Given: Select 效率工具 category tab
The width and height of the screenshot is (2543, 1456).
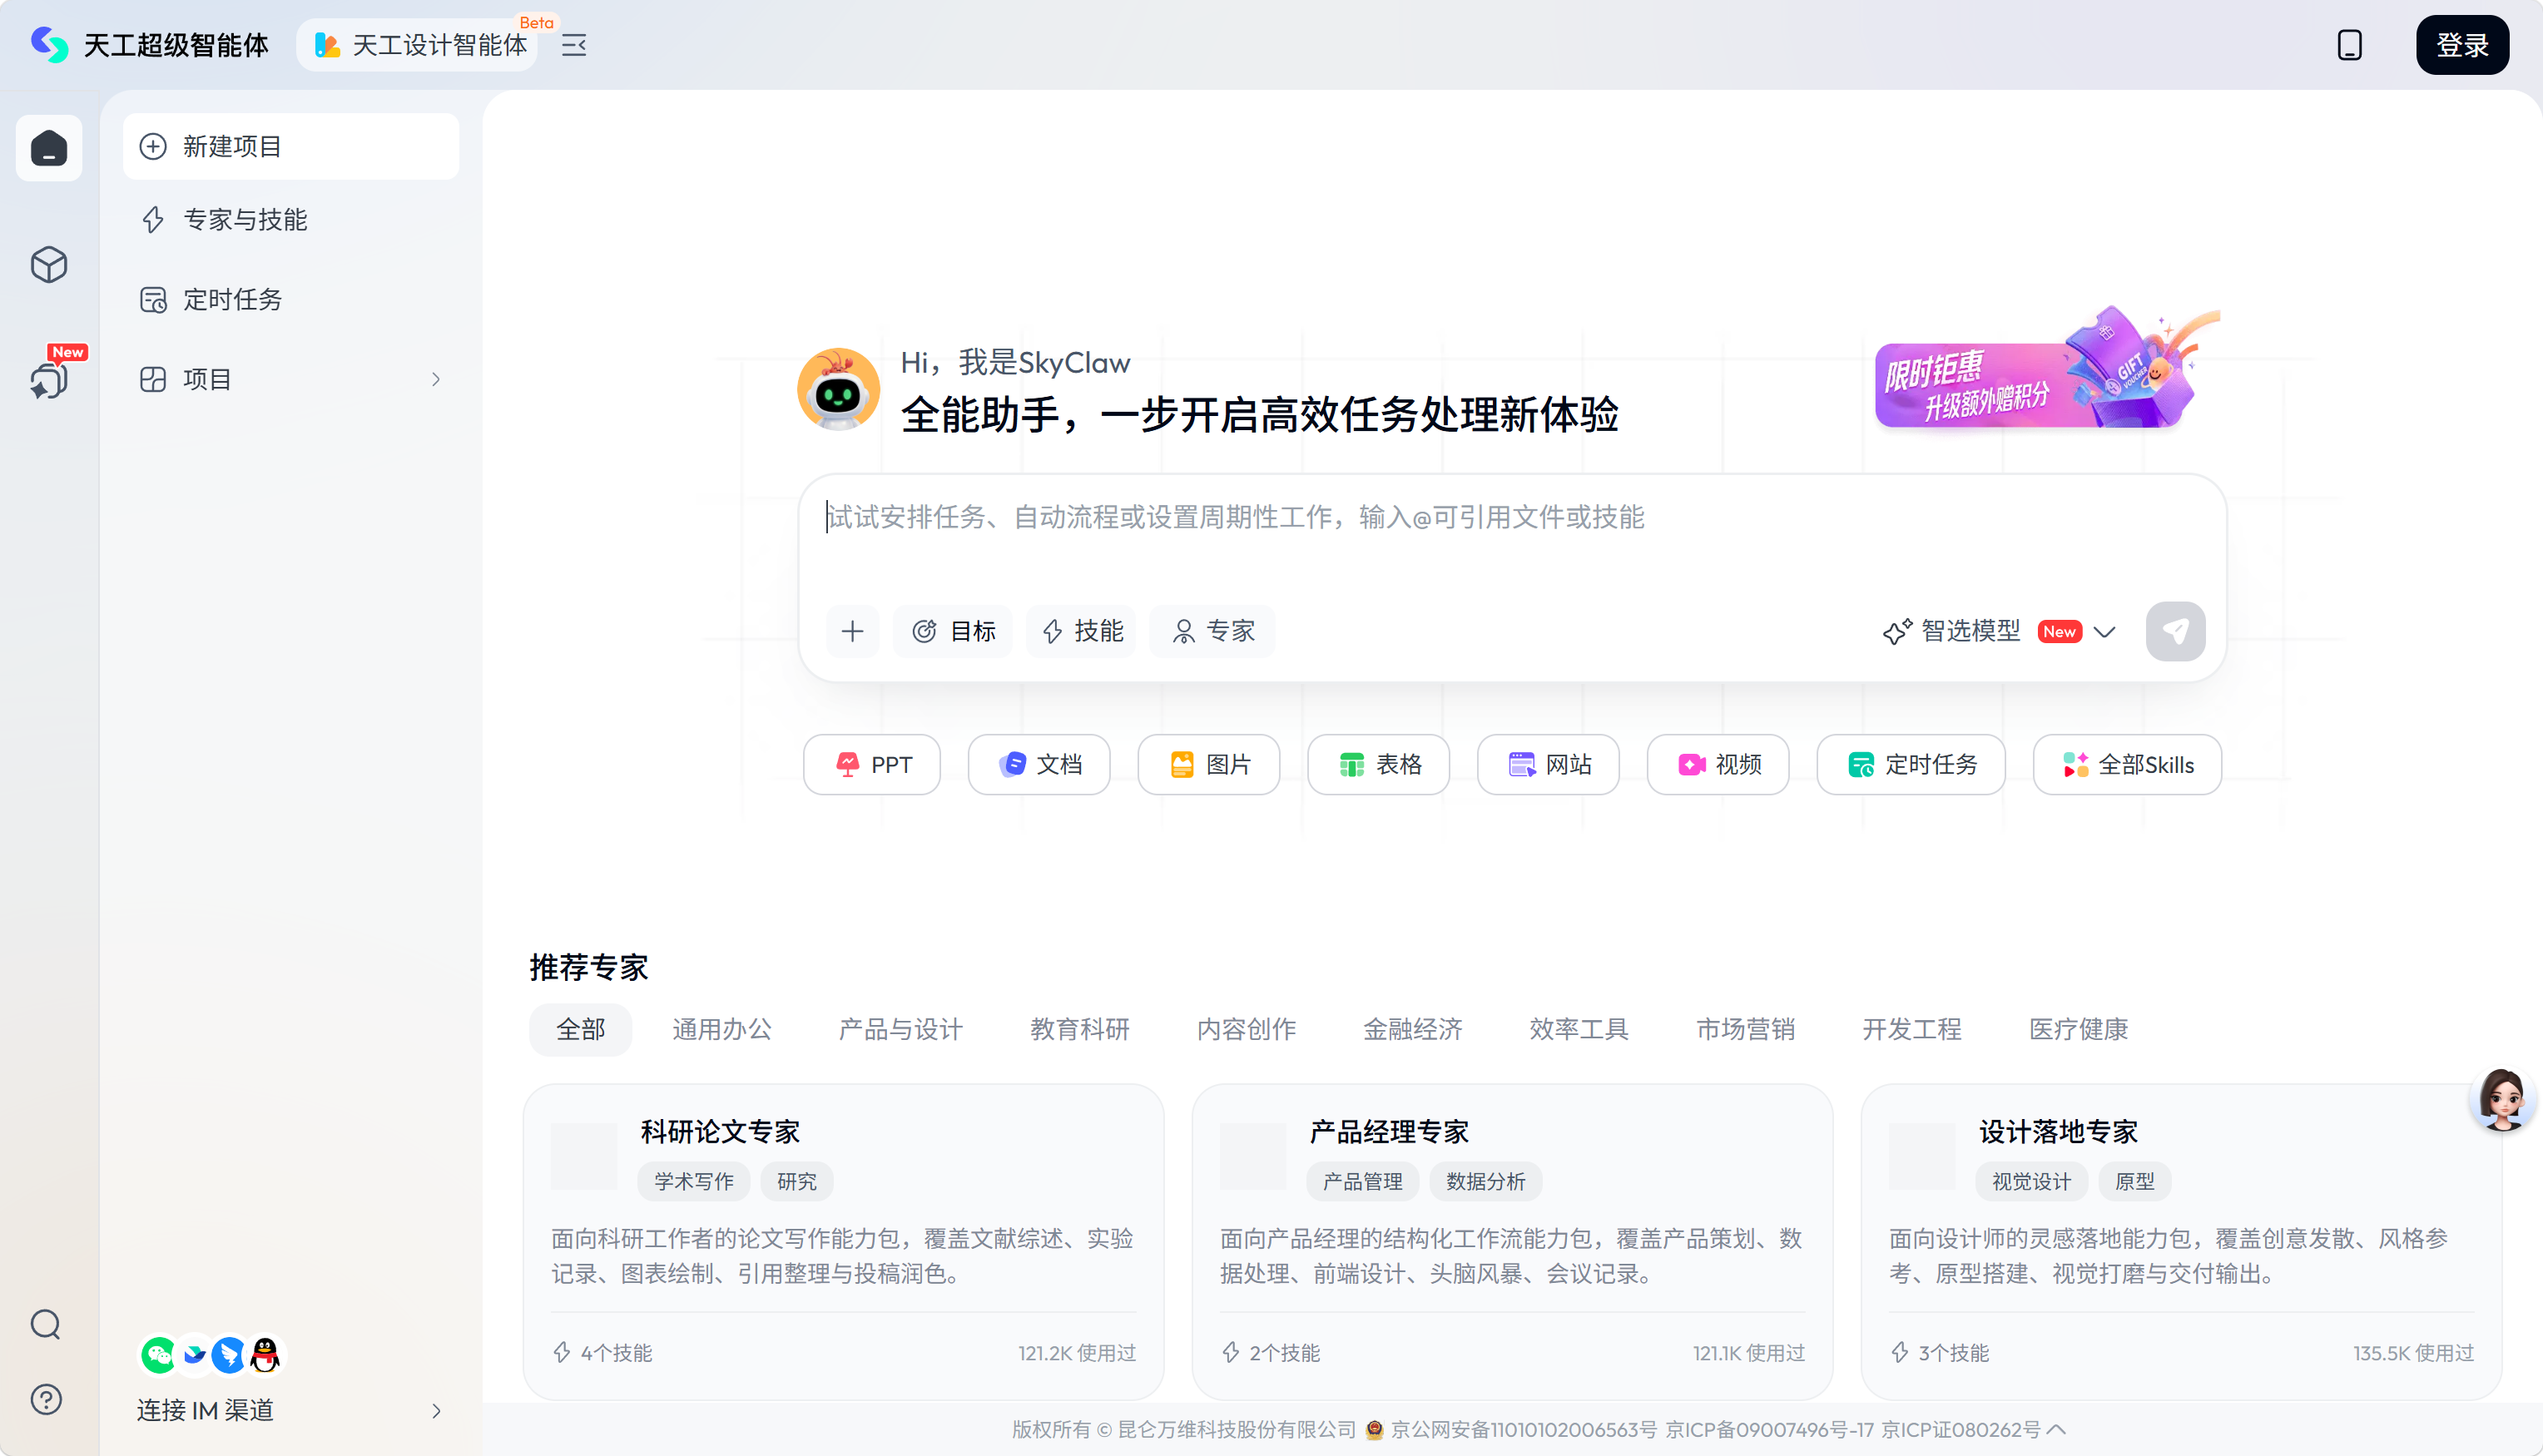Looking at the screenshot, I should tap(1580, 1028).
